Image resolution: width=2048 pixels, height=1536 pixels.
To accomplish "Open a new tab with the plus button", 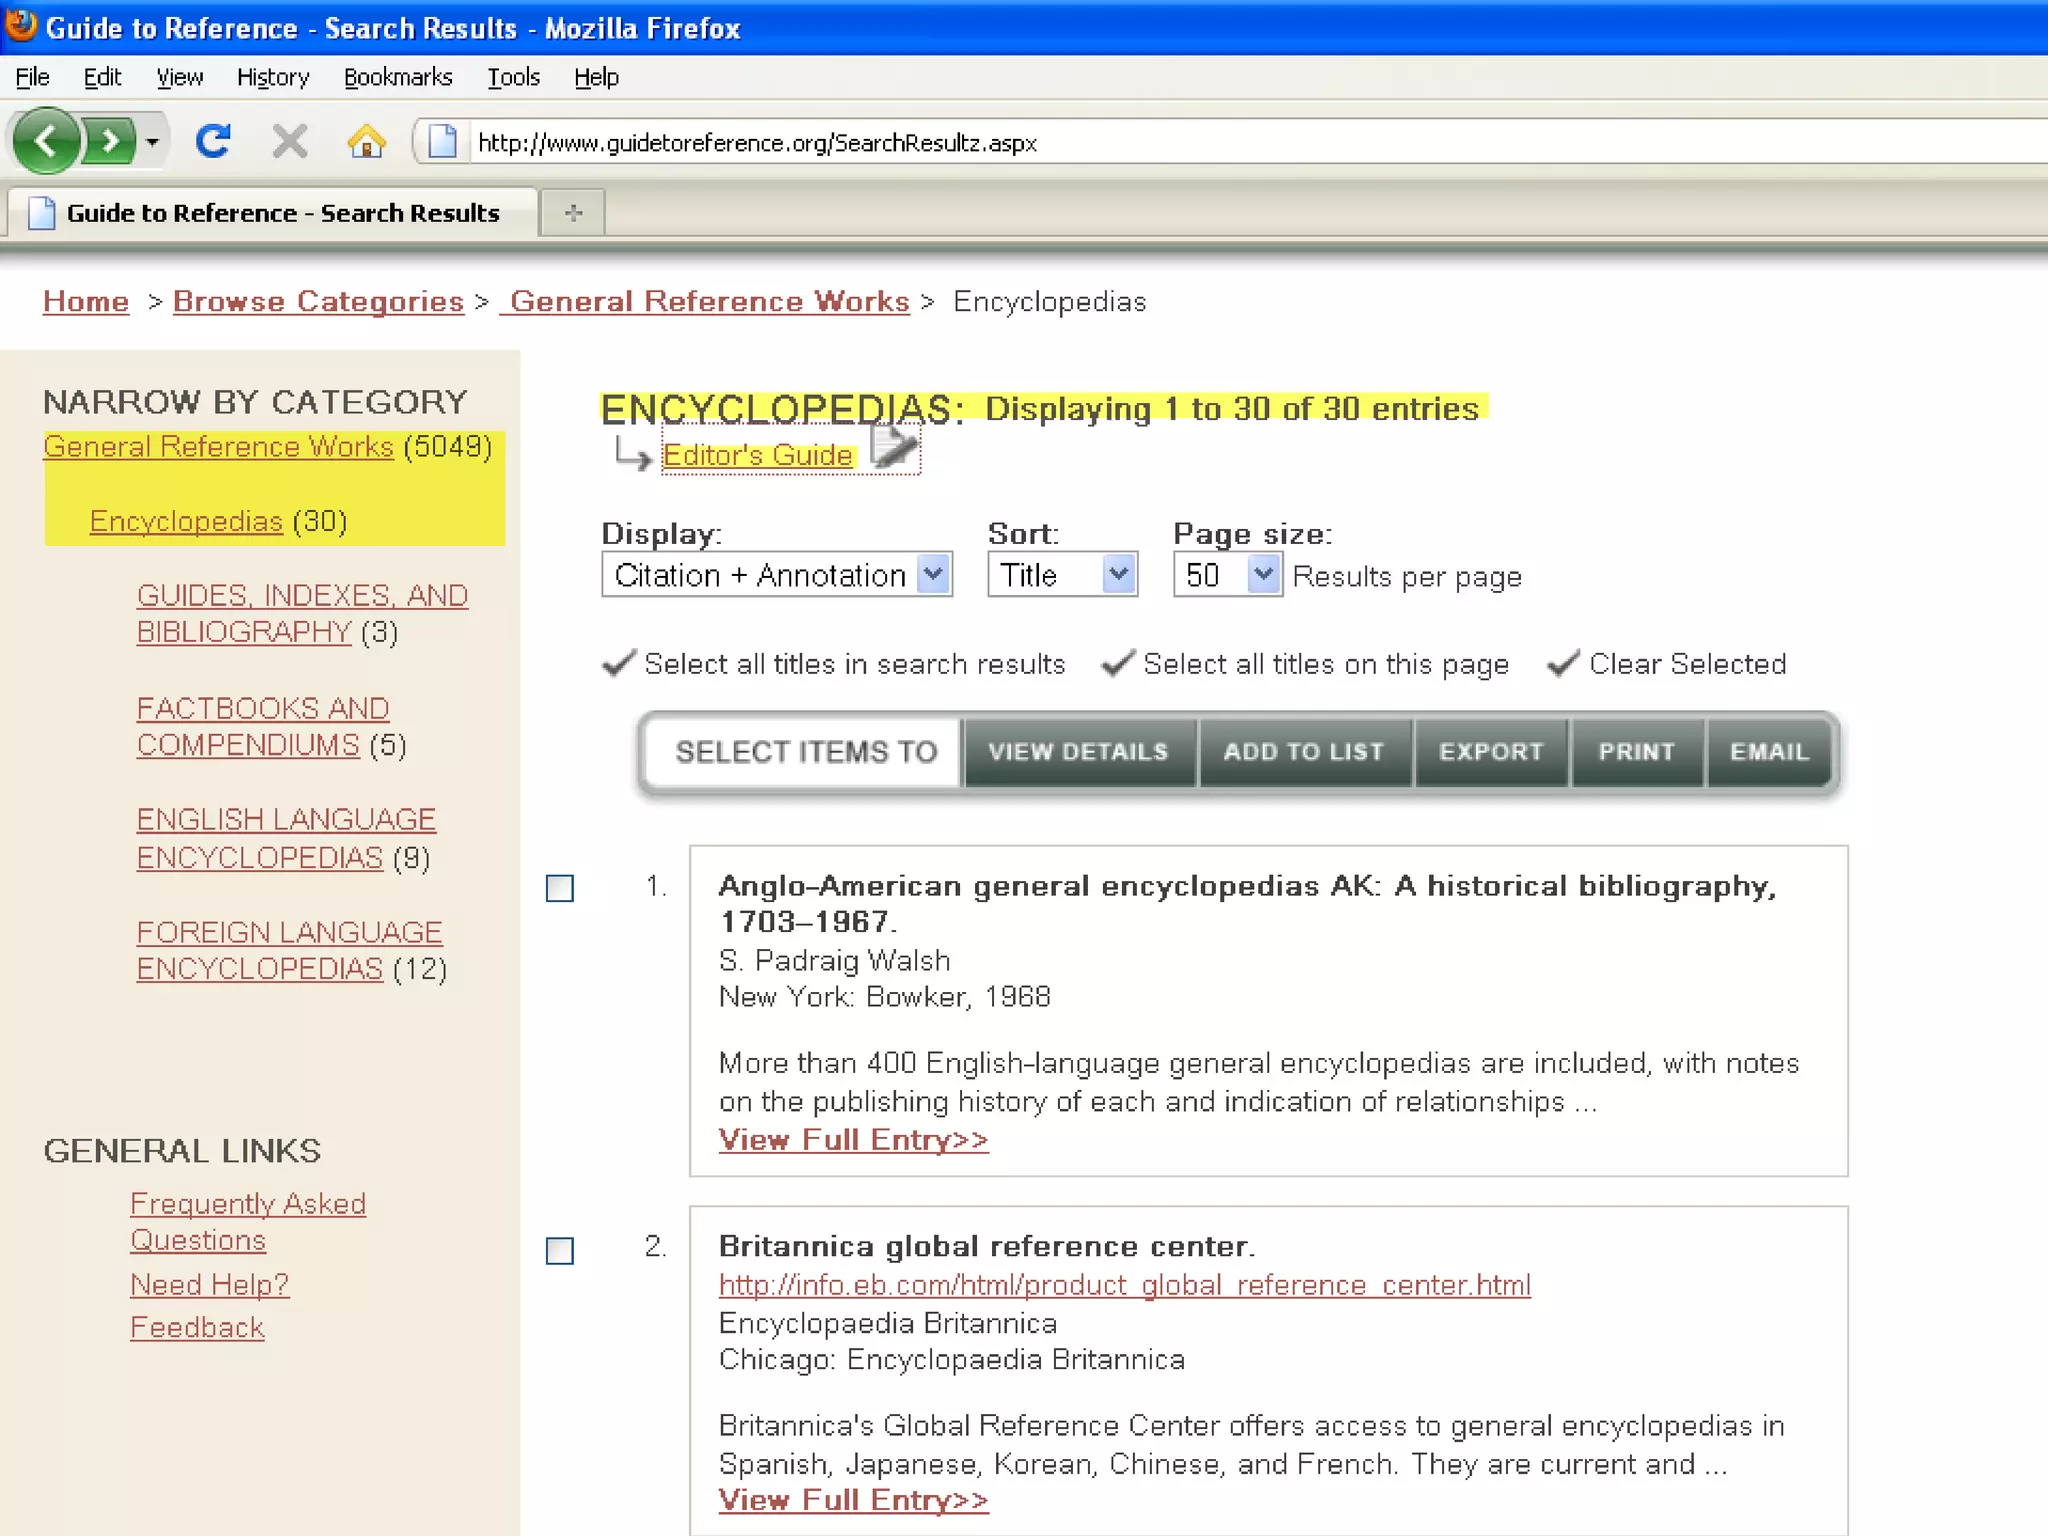I will (573, 213).
